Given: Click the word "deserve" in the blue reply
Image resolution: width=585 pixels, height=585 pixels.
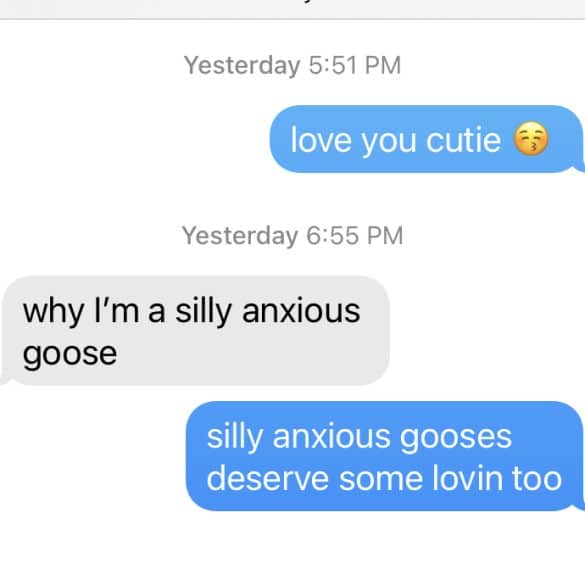Looking at the screenshot, I should pos(268,478).
